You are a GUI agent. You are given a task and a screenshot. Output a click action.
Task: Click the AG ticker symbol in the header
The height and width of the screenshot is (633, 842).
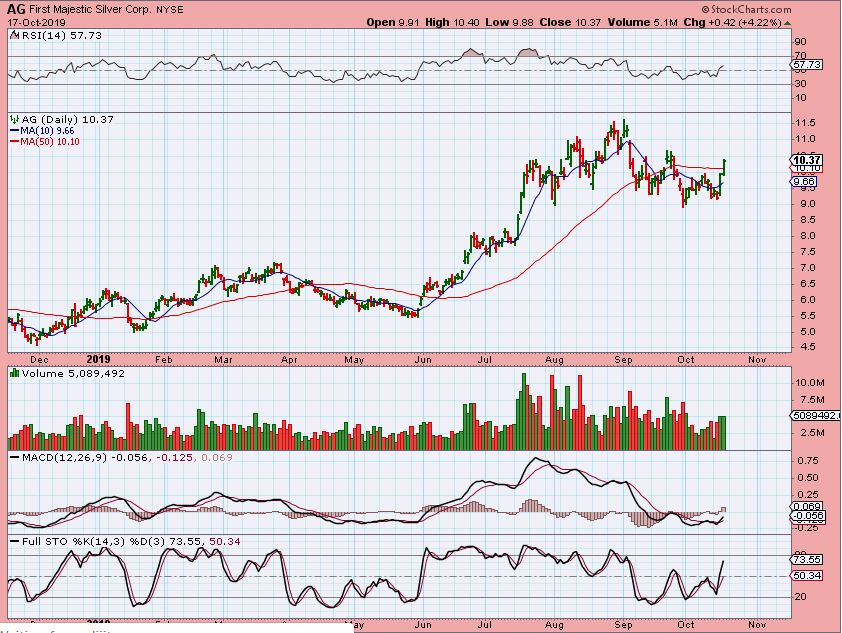coord(16,9)
